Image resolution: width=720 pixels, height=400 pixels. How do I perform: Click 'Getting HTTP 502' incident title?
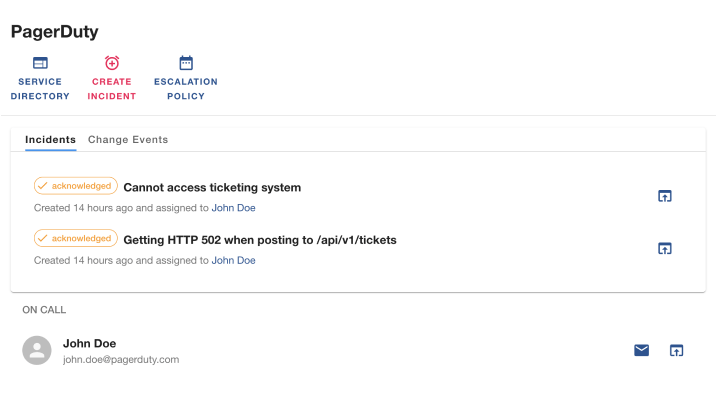pyautogui.click(x=260, y=240)
